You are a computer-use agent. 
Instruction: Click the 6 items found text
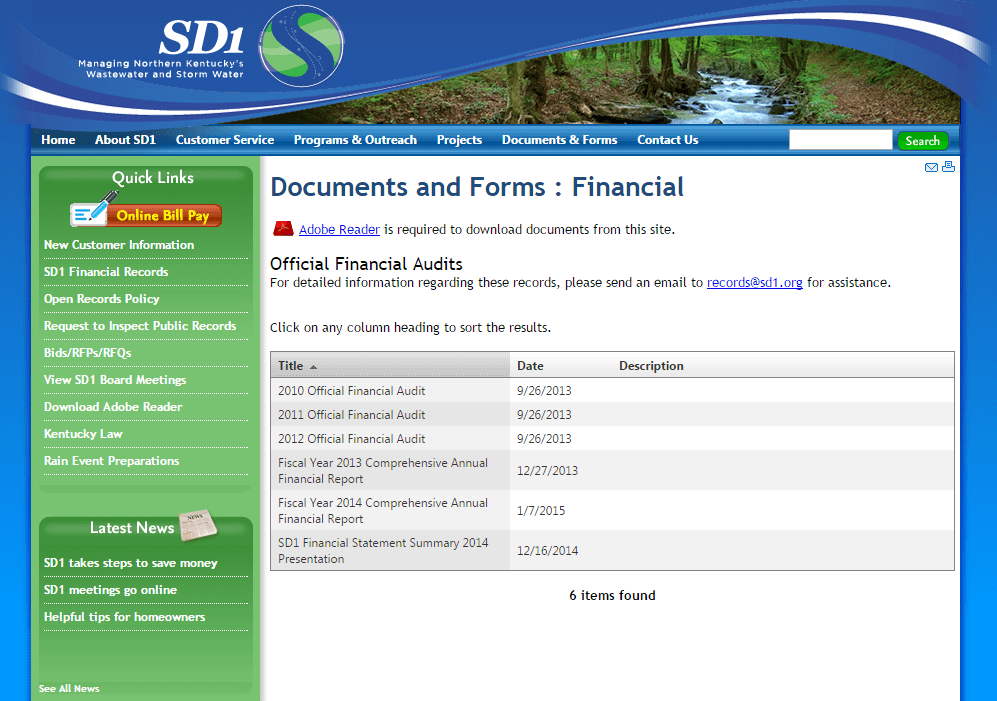[612, 595]
